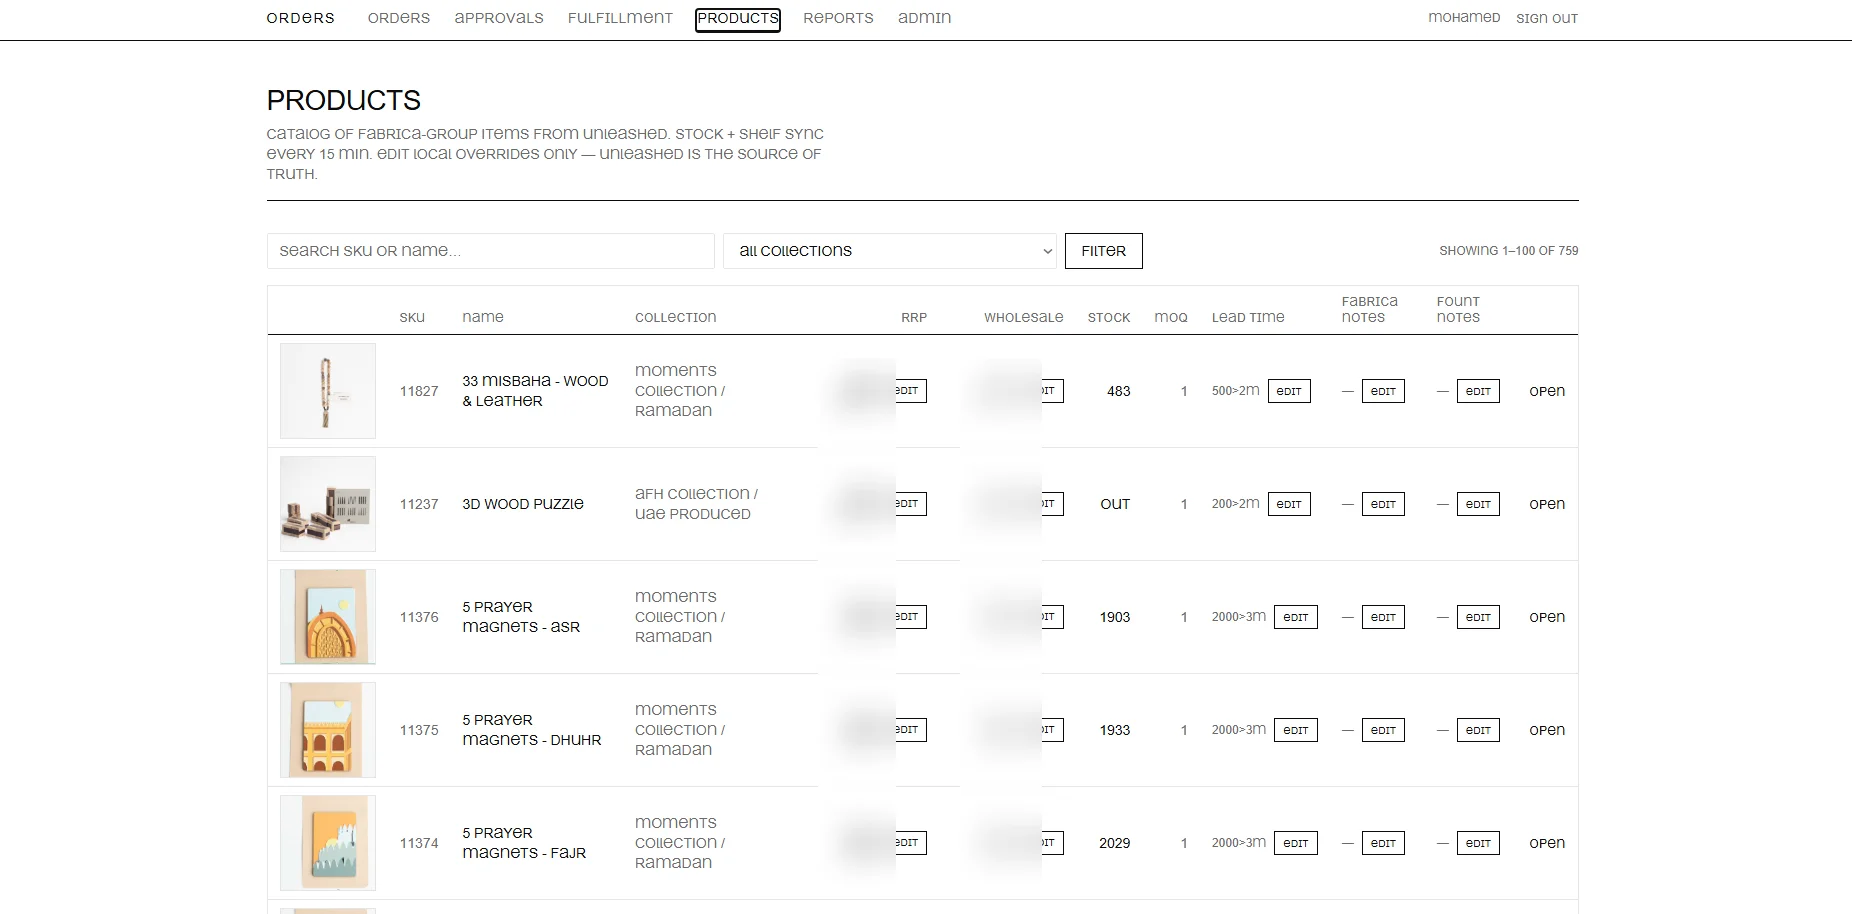
Task: Edit Fabrica notes for Prayer Magnets - Fajr
Action: pos(1383,843)
